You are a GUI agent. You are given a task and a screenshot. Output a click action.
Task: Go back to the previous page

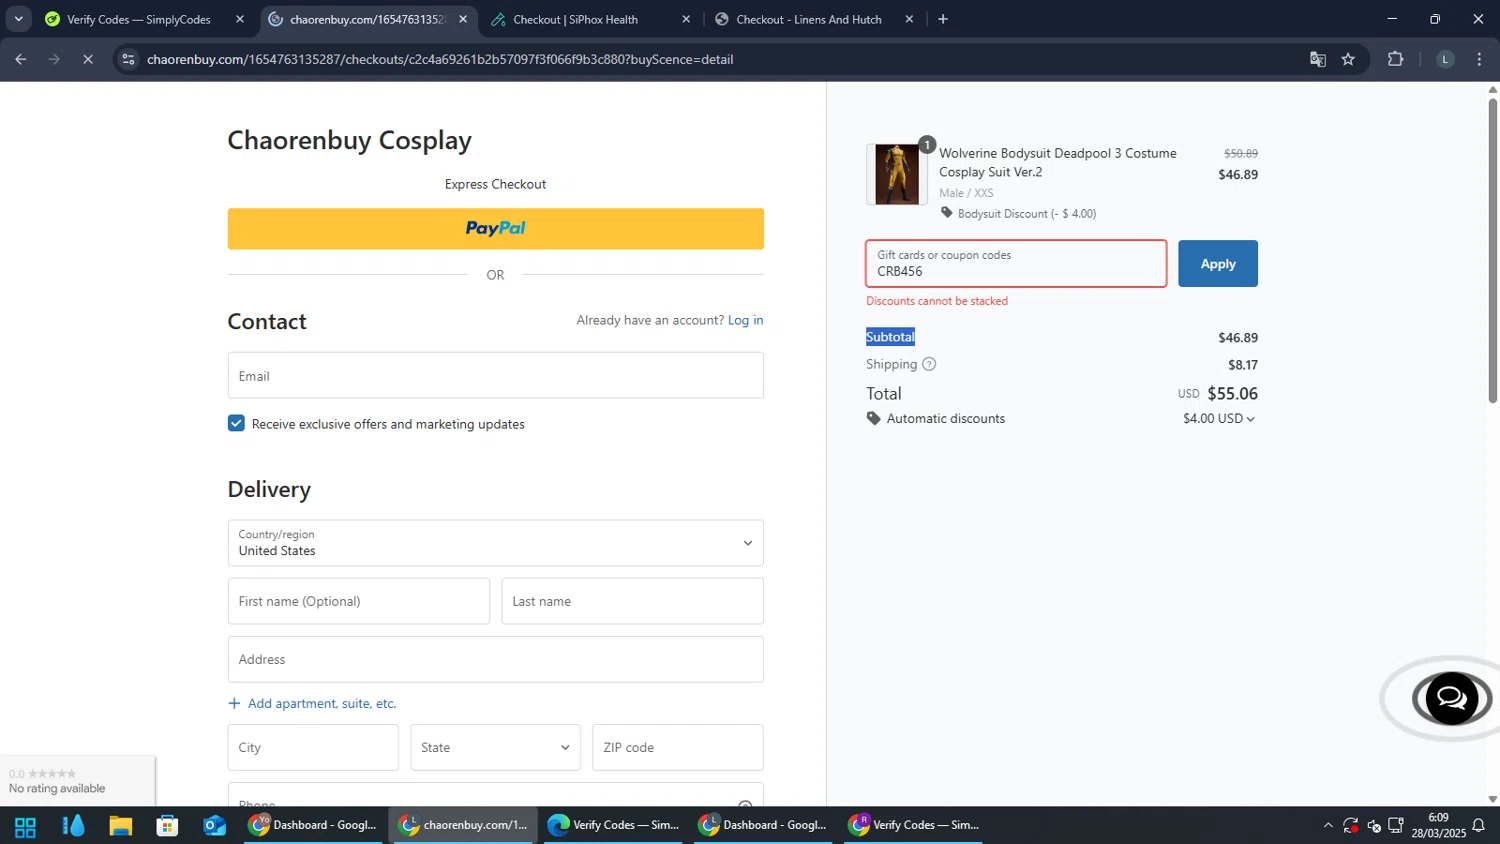click(x=21, y=59)
